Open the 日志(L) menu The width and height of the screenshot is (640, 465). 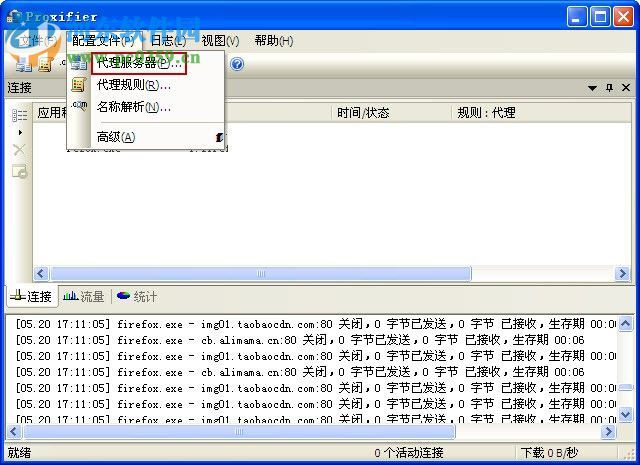168,41
